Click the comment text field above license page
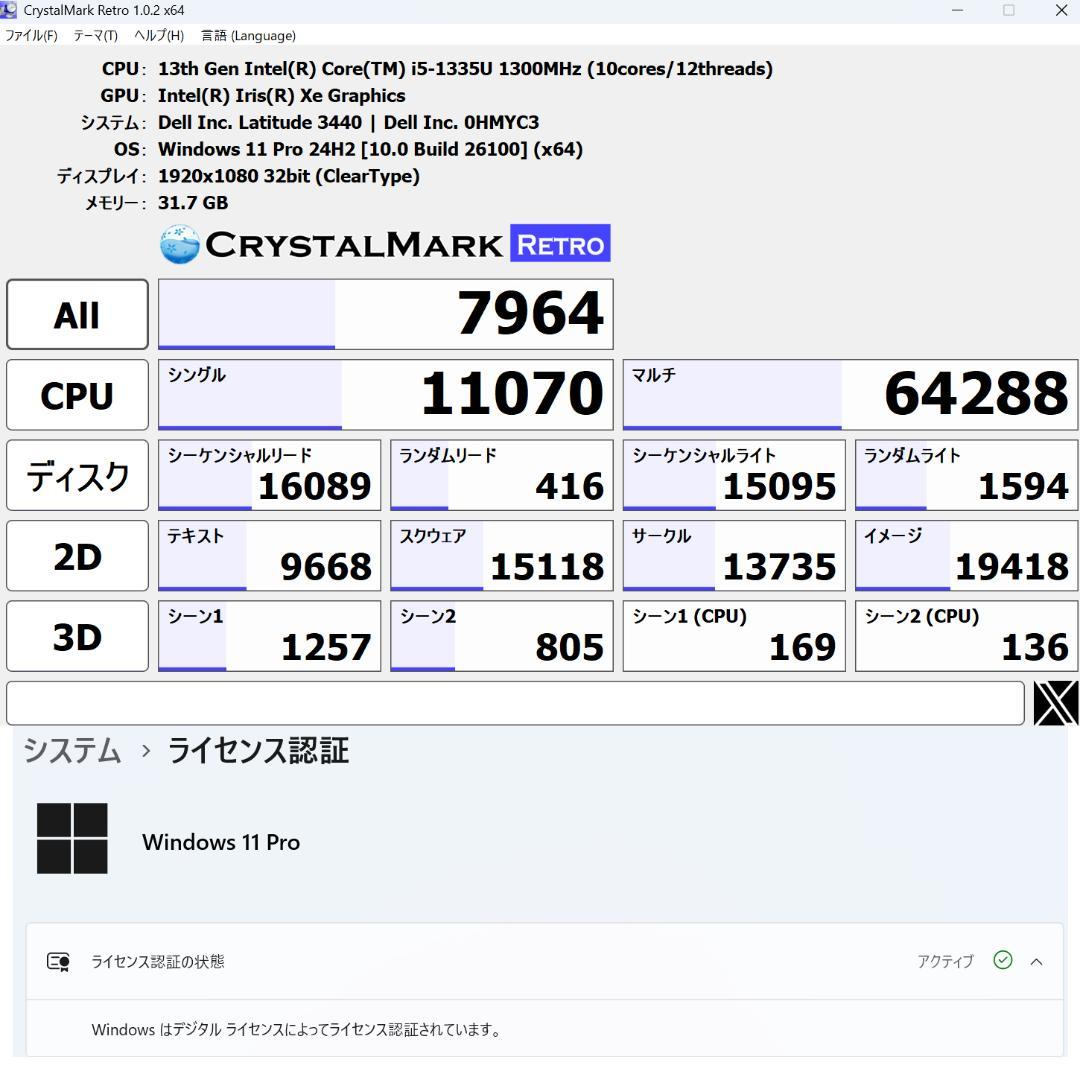 [x=515, y=703]
